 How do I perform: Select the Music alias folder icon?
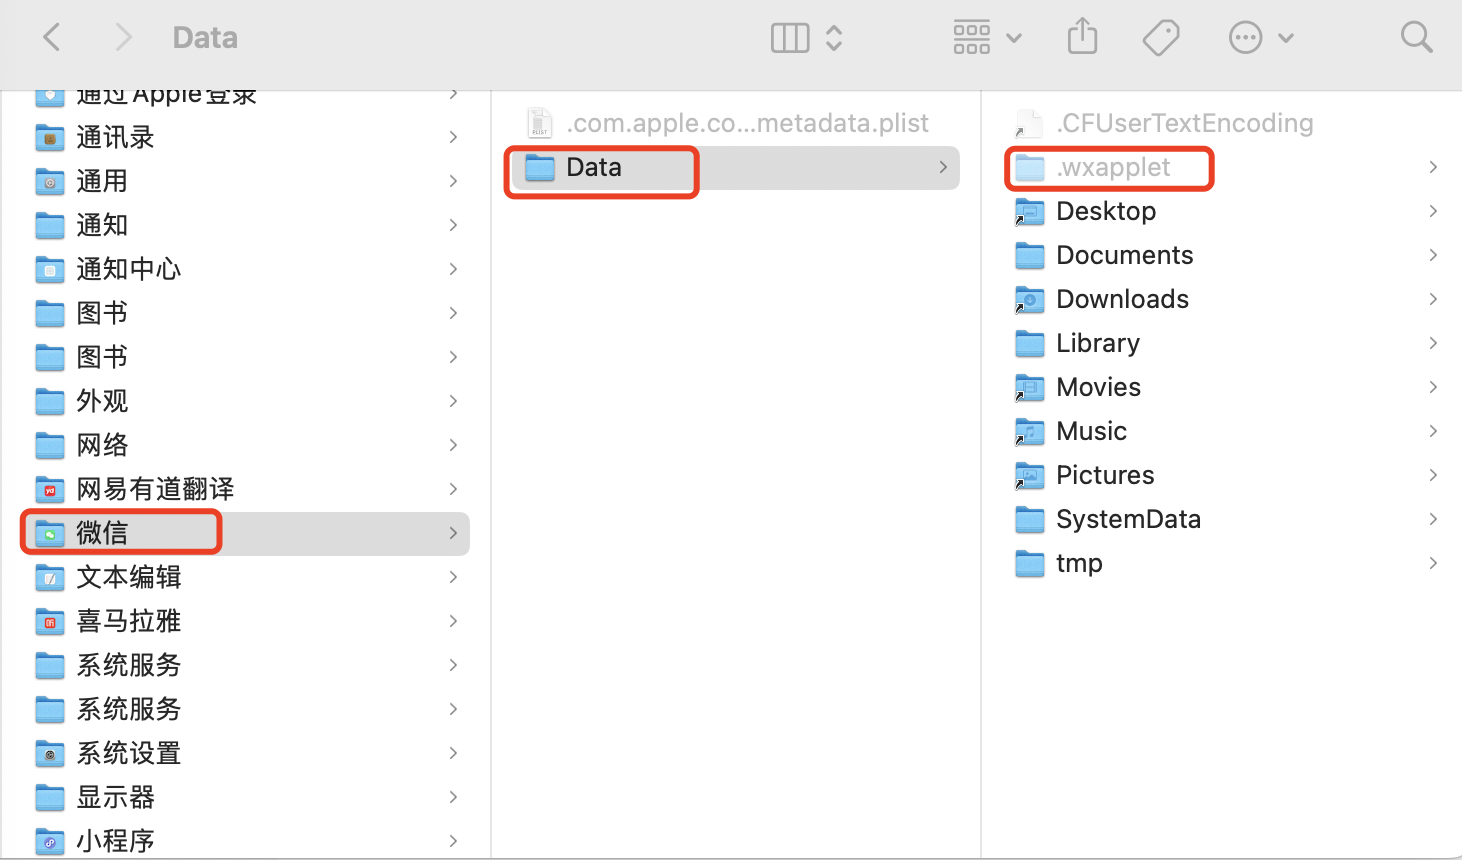coord(1030,431)
